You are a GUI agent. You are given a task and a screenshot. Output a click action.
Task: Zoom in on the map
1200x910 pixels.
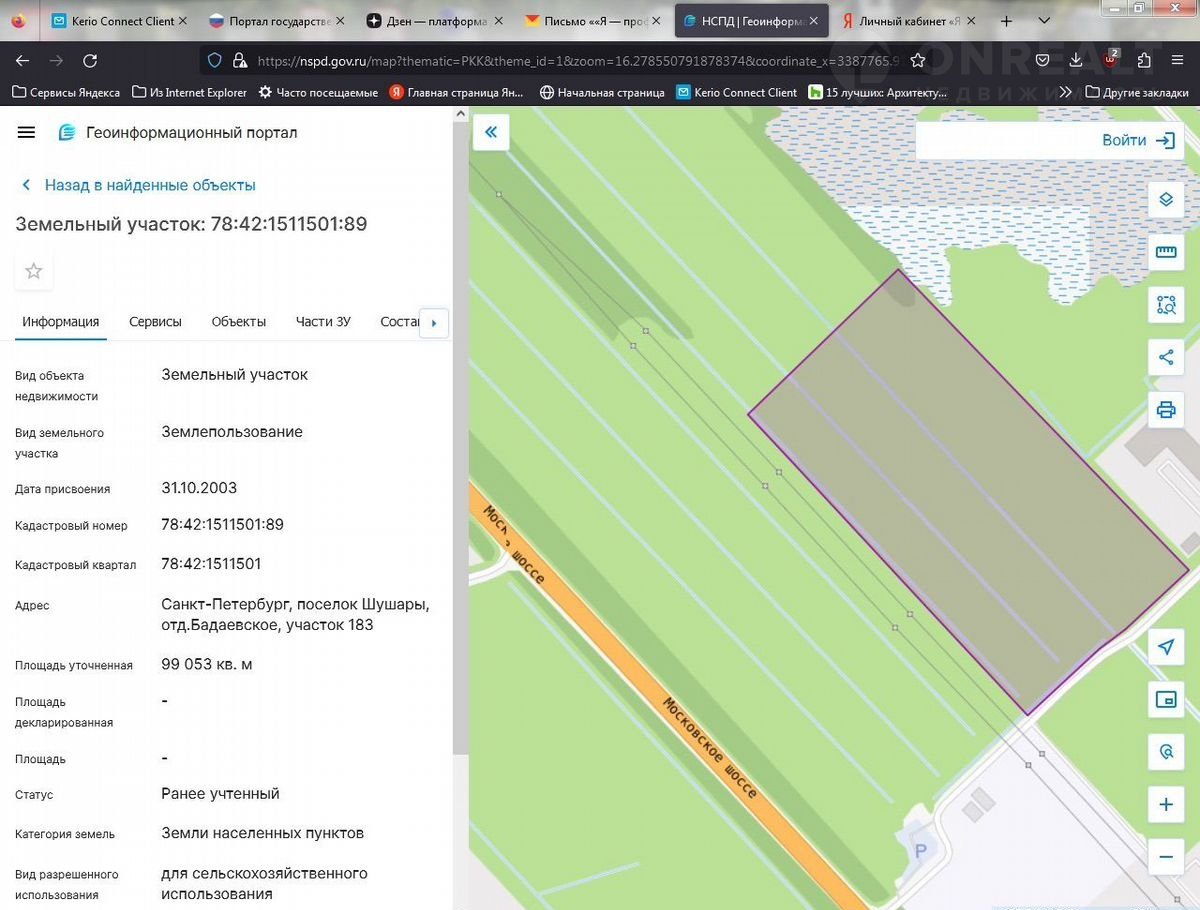(x=1165, y=805)
